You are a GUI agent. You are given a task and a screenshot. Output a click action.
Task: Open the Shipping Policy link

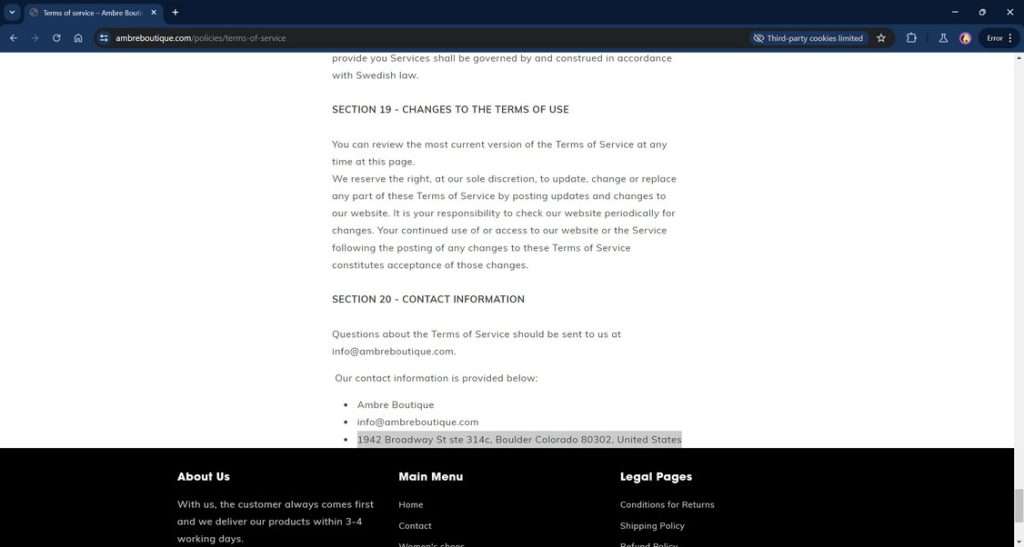(x=652, y=525)
